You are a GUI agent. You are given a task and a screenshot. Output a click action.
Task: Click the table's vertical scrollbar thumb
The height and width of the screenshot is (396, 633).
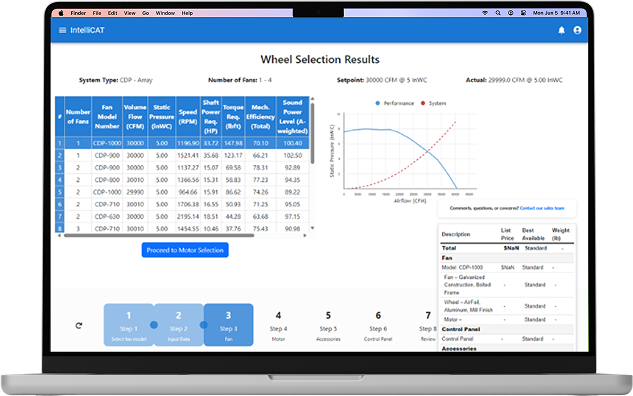coord(312,133)
